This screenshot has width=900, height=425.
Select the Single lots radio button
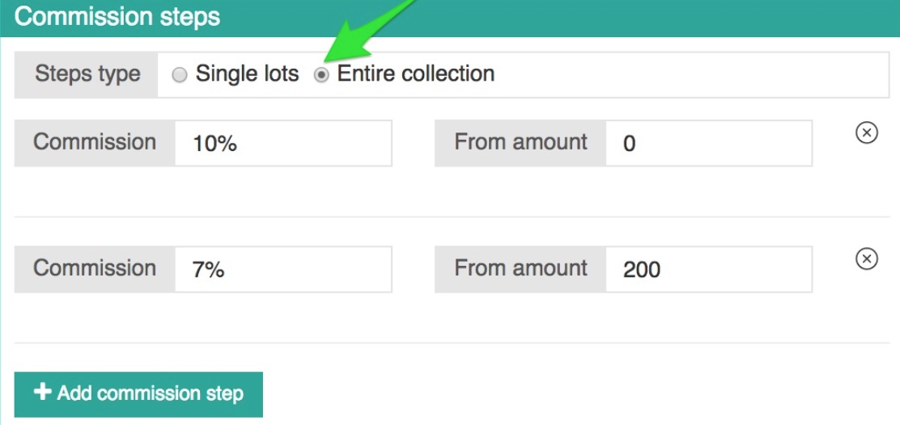(x=180, y=75)
